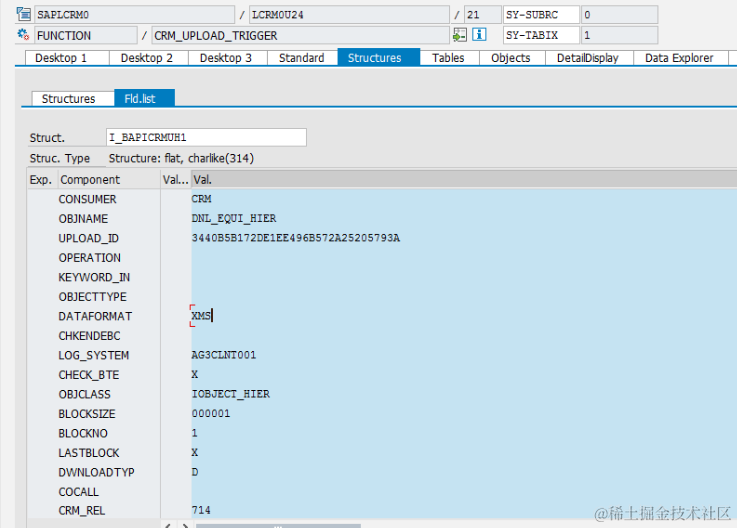The width and height of the screenshot is (737, 528).
Task: Click the Exp. column header
Action: point(42,180)
